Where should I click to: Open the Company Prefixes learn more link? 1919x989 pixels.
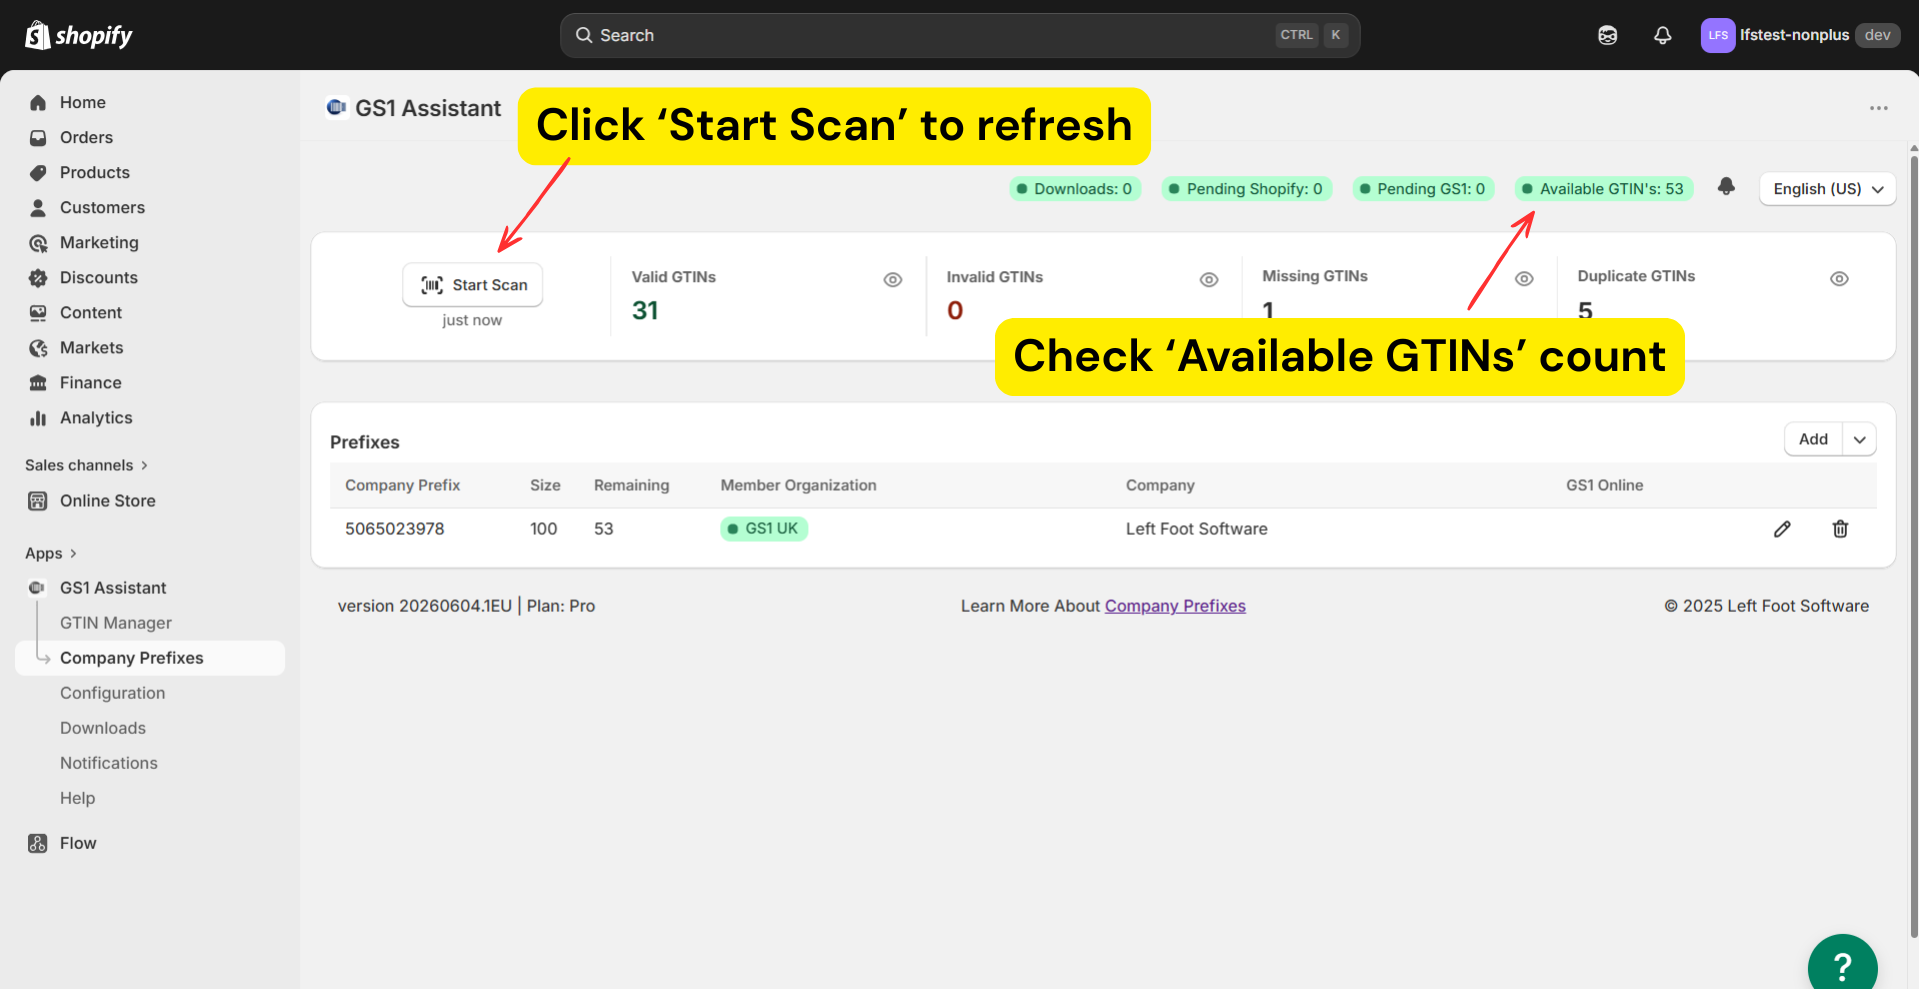pos(1175,606)
